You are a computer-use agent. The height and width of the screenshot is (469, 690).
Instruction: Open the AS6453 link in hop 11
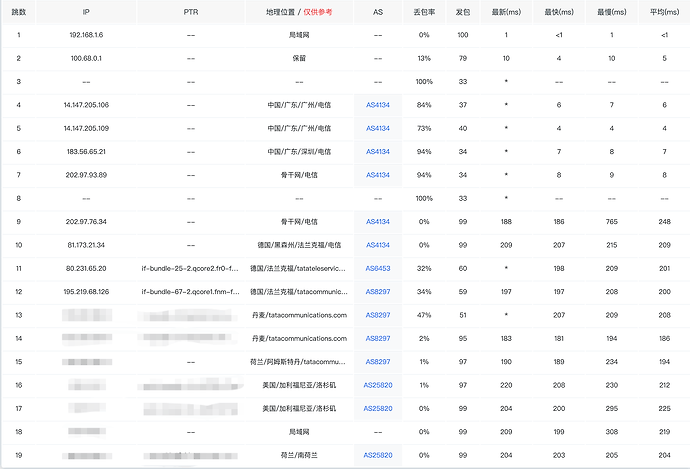[378, 268]
